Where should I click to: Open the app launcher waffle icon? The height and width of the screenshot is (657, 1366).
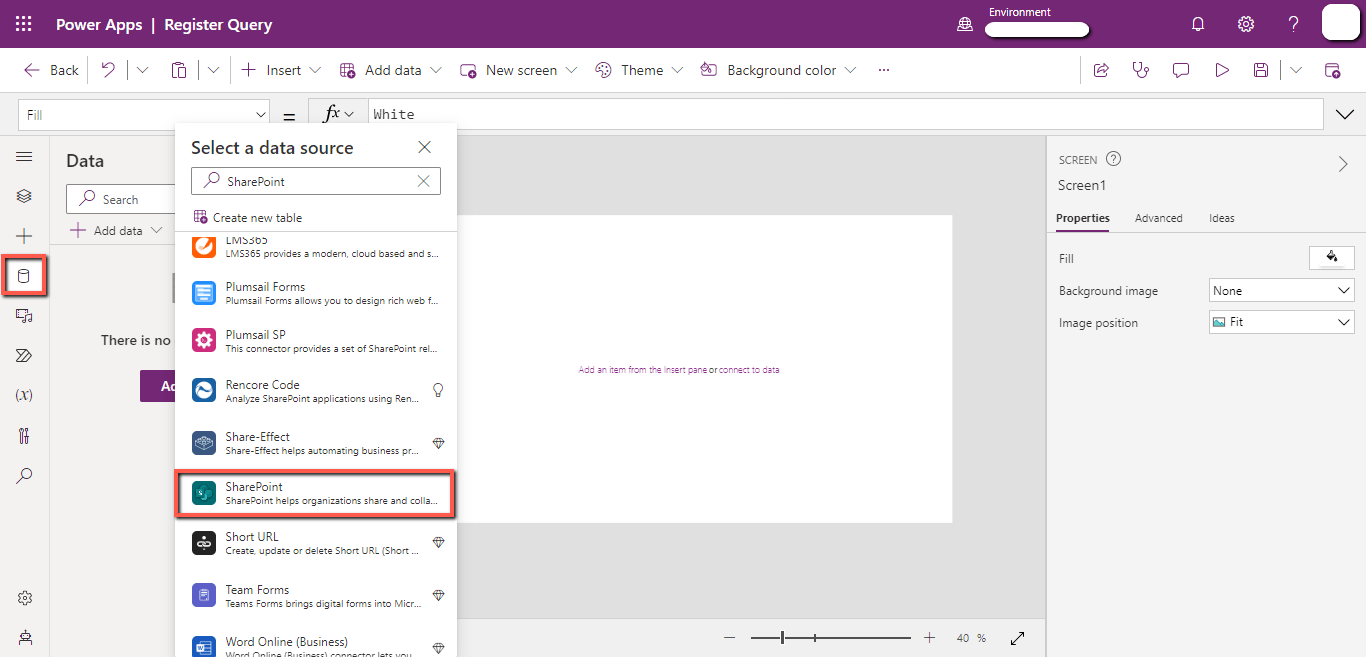(x=24, y=24)
